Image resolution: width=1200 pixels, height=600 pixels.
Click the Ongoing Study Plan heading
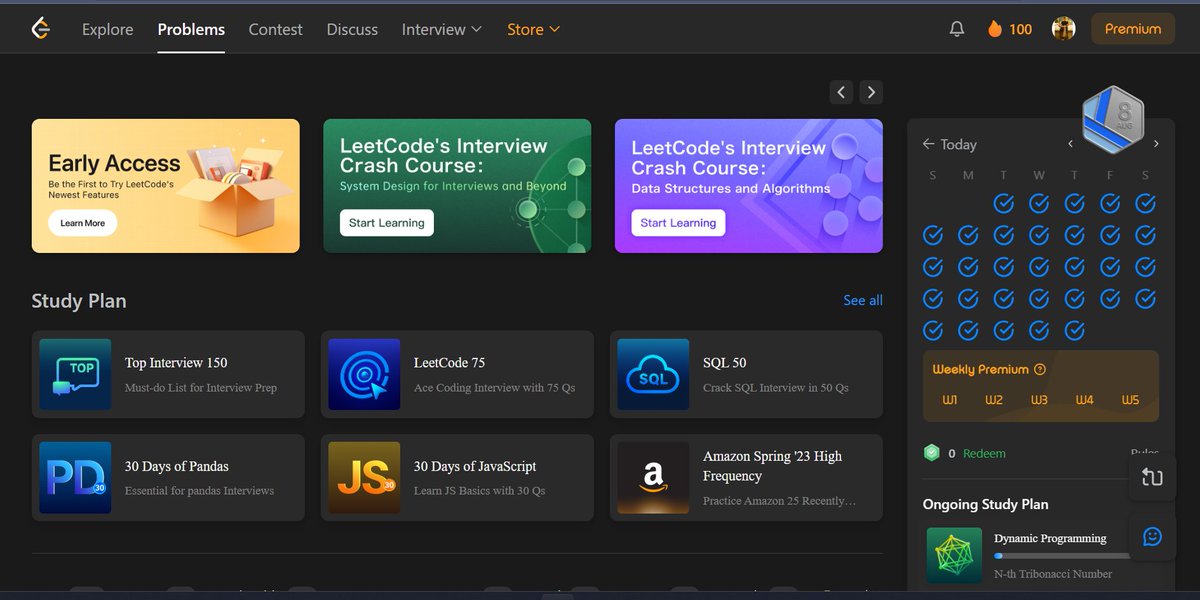click(985, 504)
